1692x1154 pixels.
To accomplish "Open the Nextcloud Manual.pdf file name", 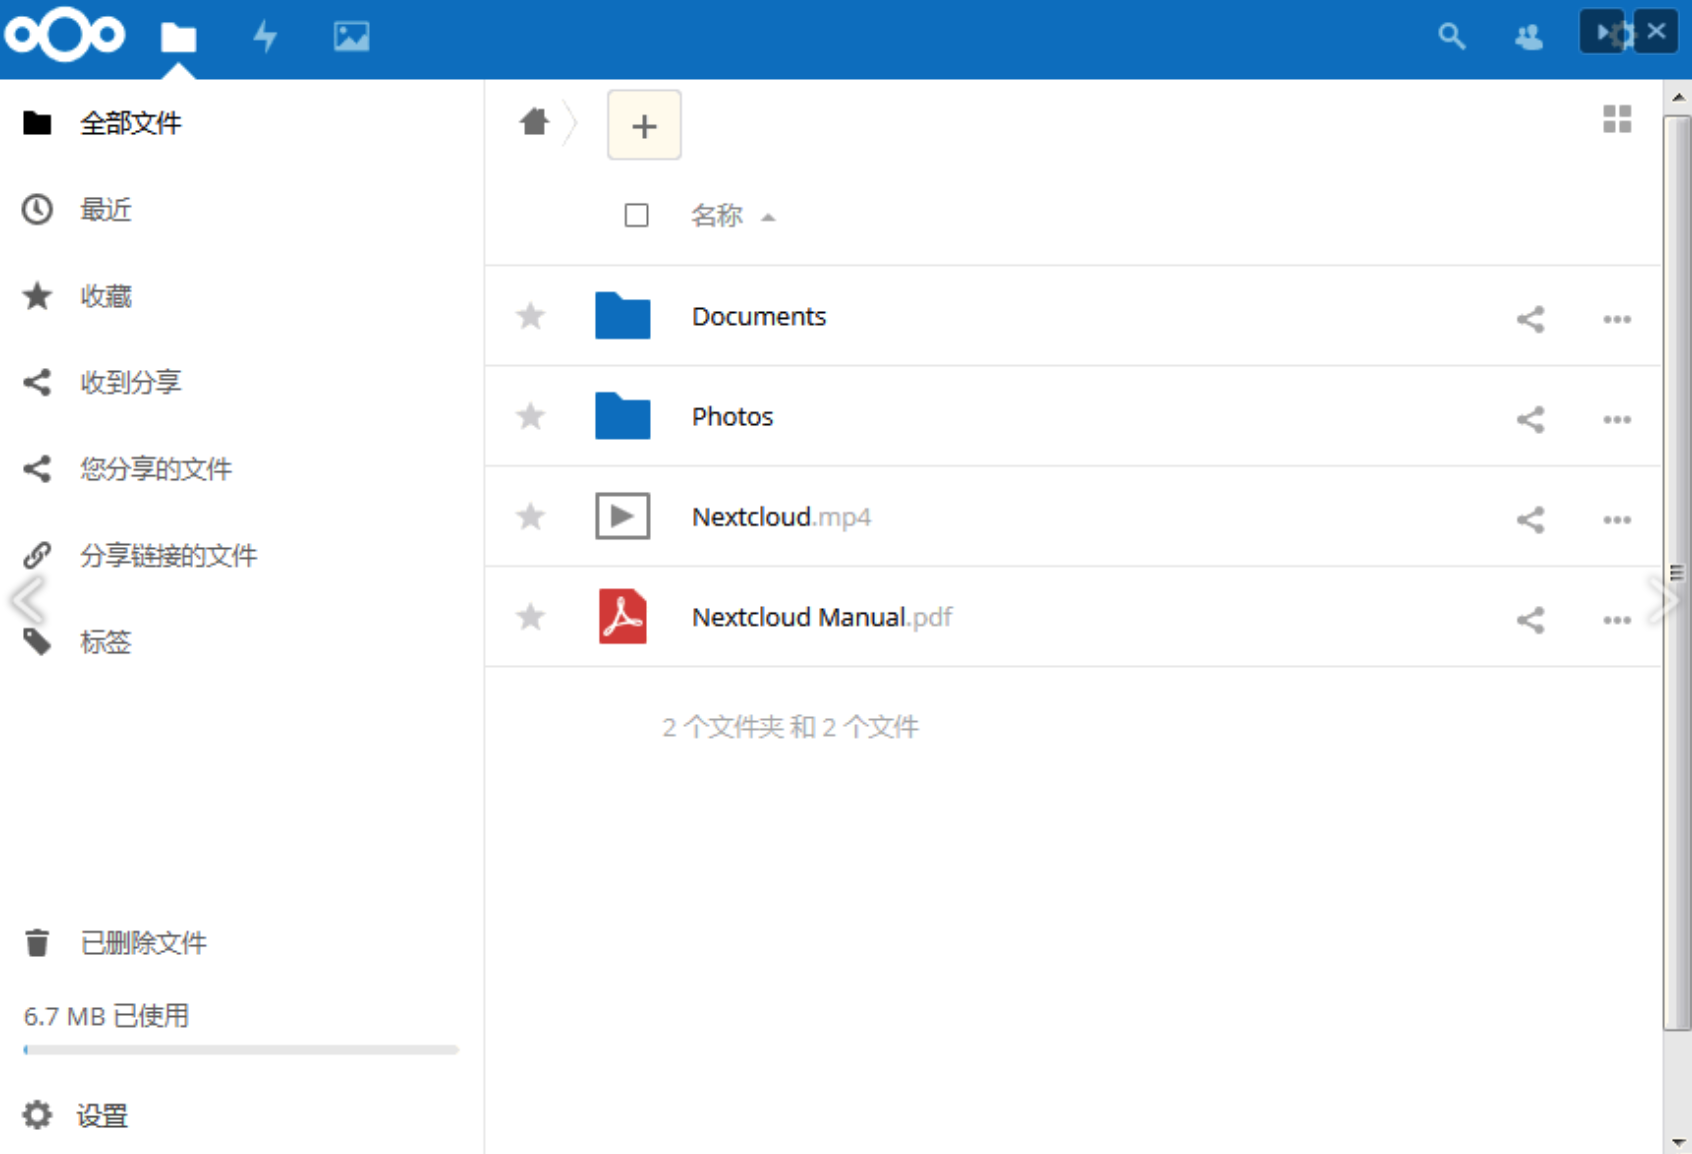I will click(x=822, y=617).
